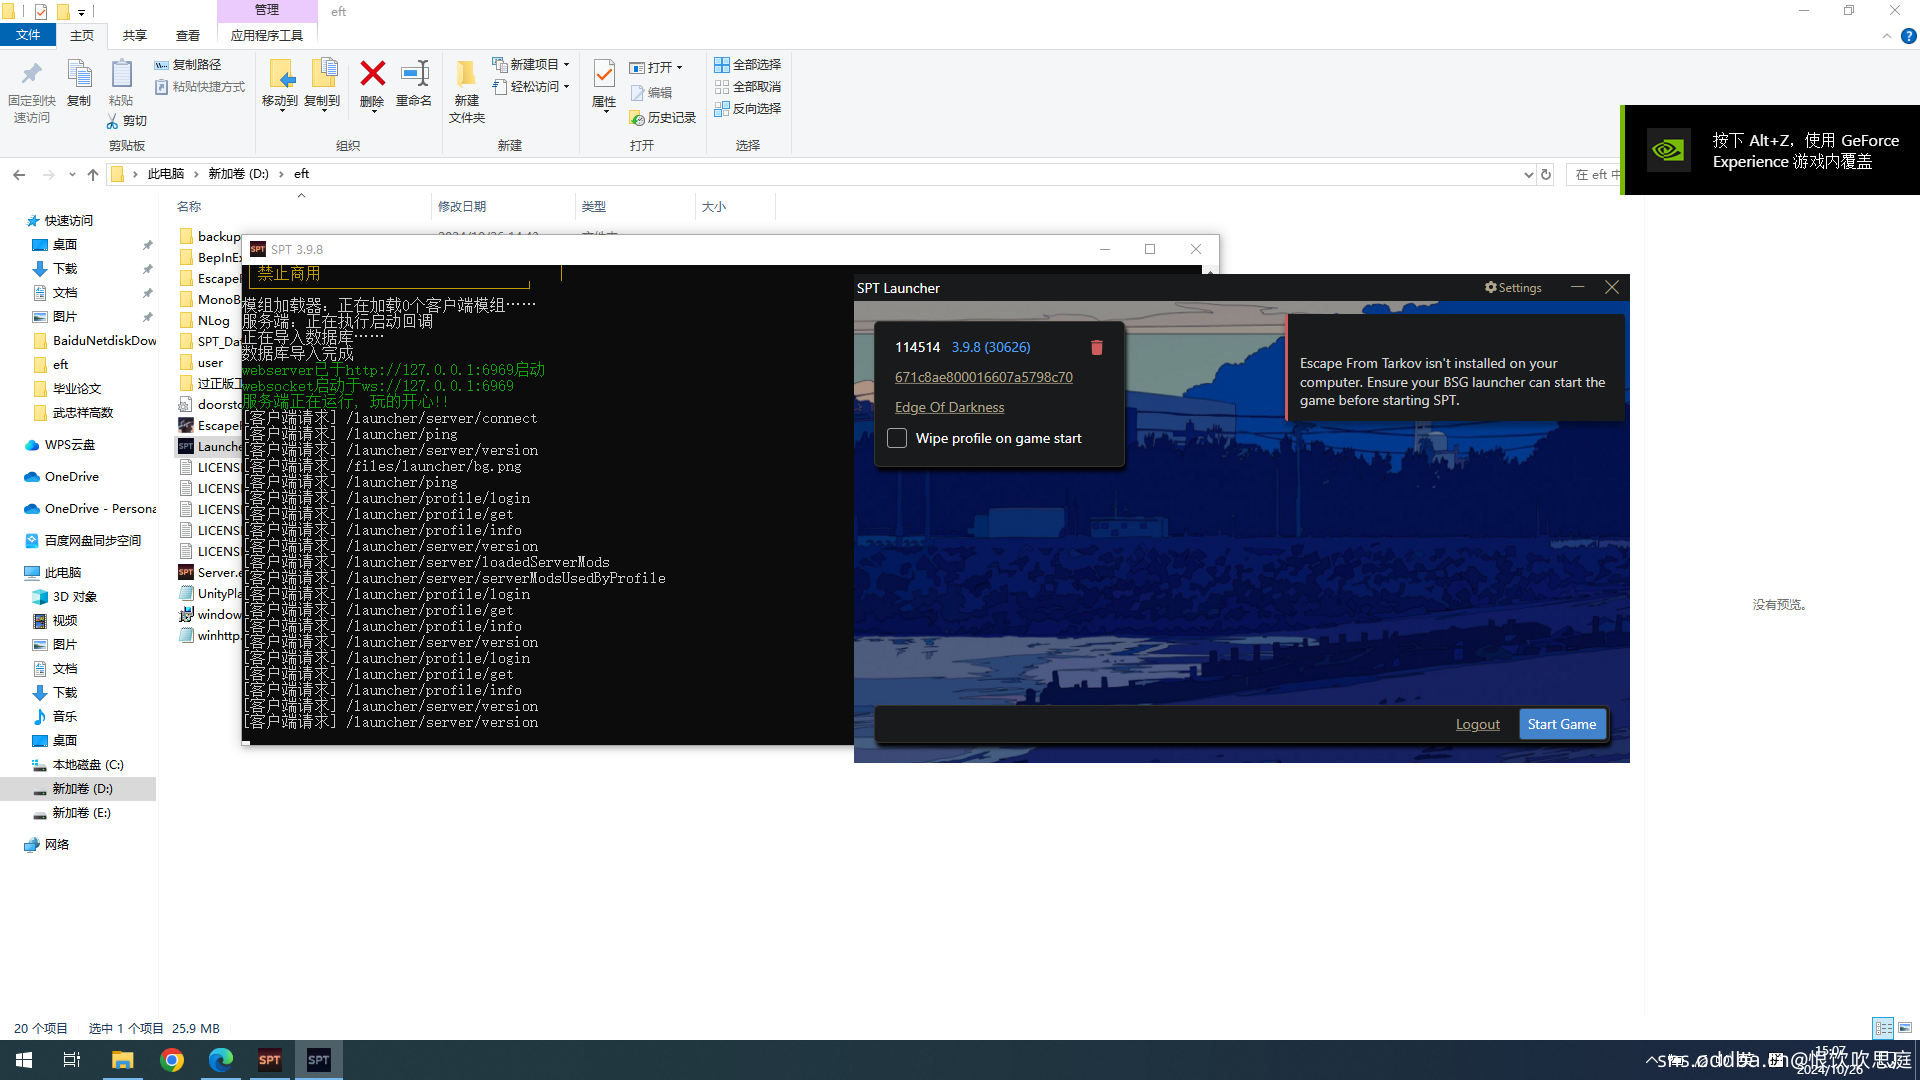This screenshot has width=1920, height=1080.
Task: Switch to the Share (共享) tab
Action: pos(135,36)
